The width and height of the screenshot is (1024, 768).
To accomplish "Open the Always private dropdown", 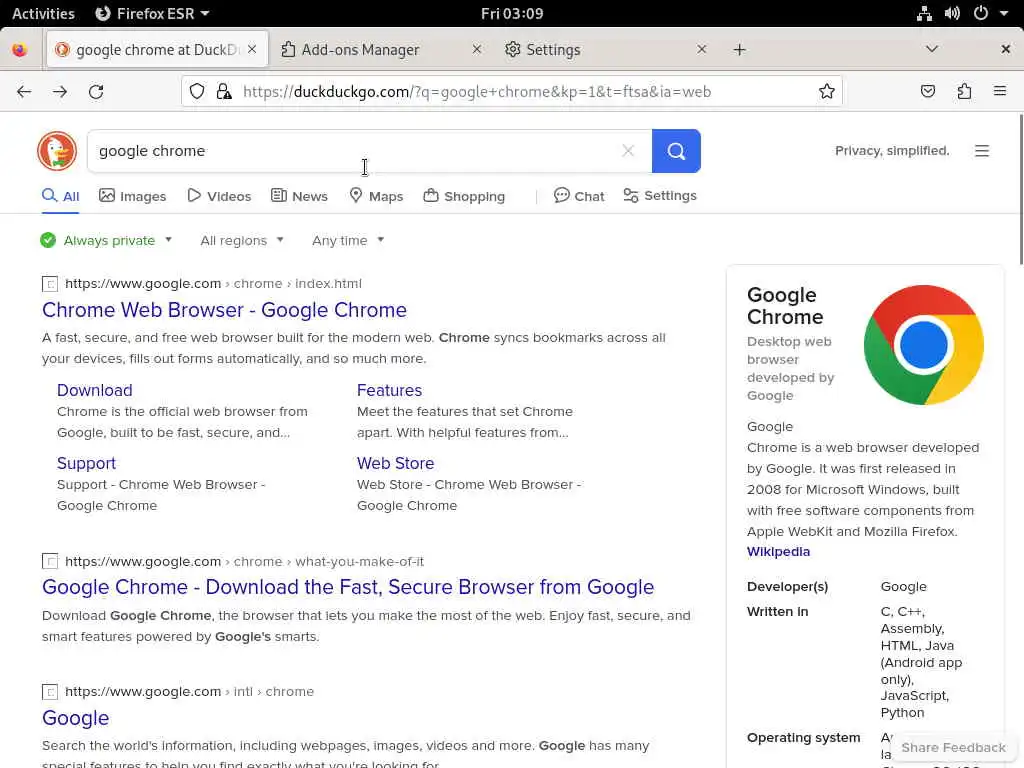I will point(106,240).
